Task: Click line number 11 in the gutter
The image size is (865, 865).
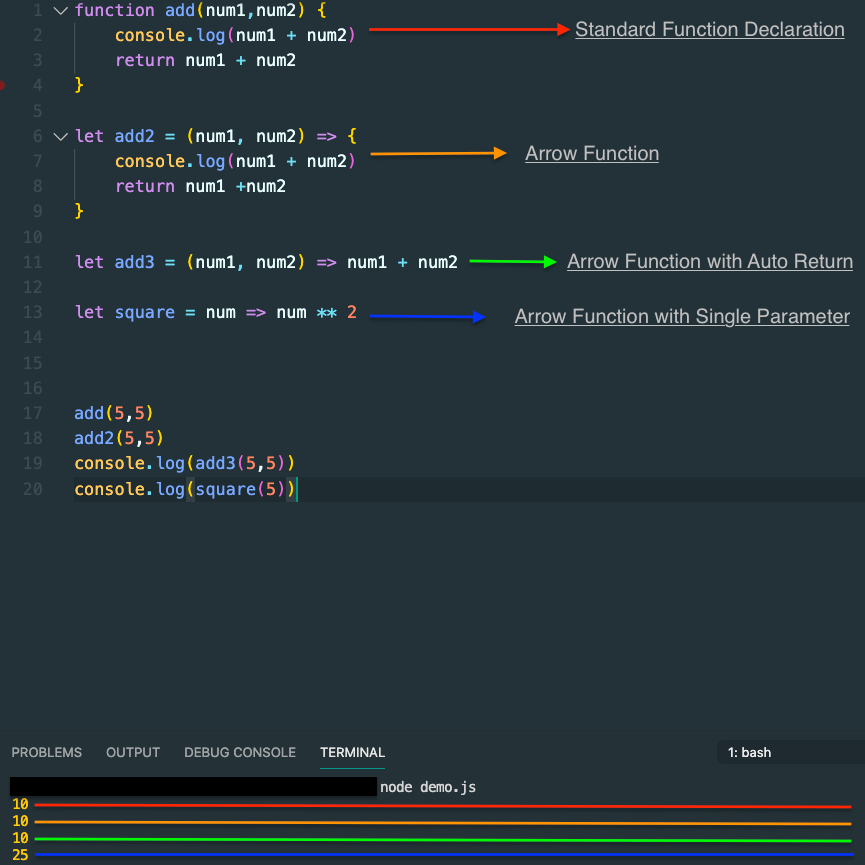Action: click(33, 262)
